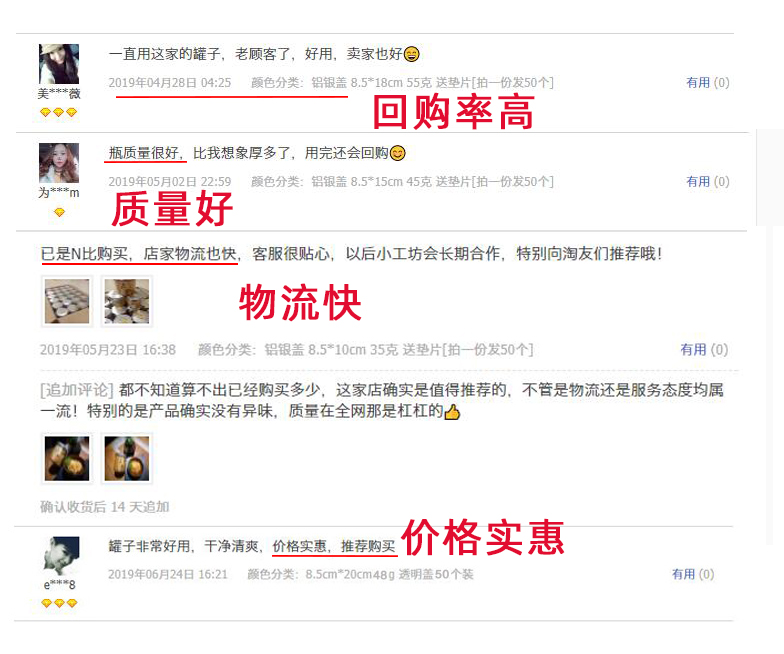Click username e***8
The image size is (784, 654).
click(60, 584)
